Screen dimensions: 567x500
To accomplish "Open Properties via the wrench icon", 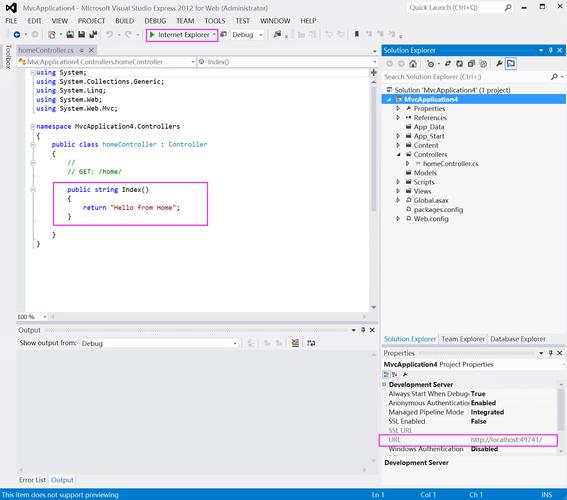I will coord(499,64).
